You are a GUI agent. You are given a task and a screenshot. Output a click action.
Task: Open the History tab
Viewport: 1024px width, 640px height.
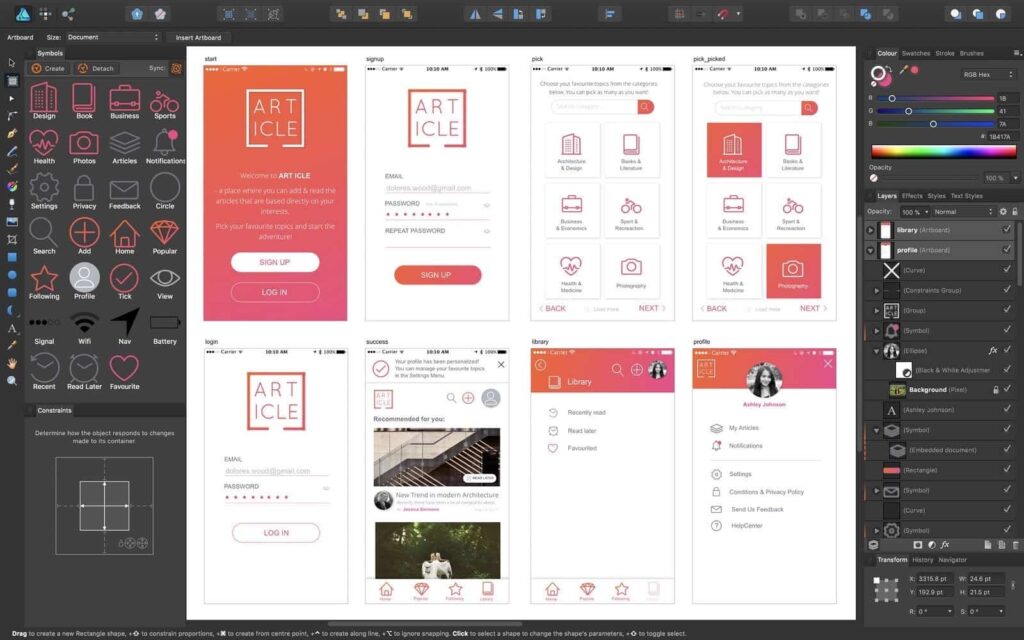[921, 559]
